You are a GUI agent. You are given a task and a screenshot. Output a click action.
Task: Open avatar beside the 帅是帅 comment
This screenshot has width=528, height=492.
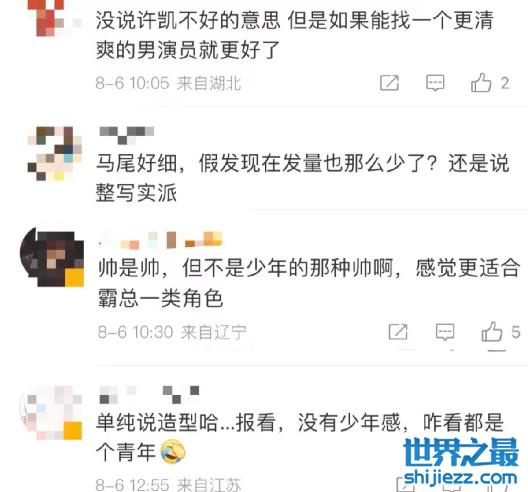pos(52,257)
